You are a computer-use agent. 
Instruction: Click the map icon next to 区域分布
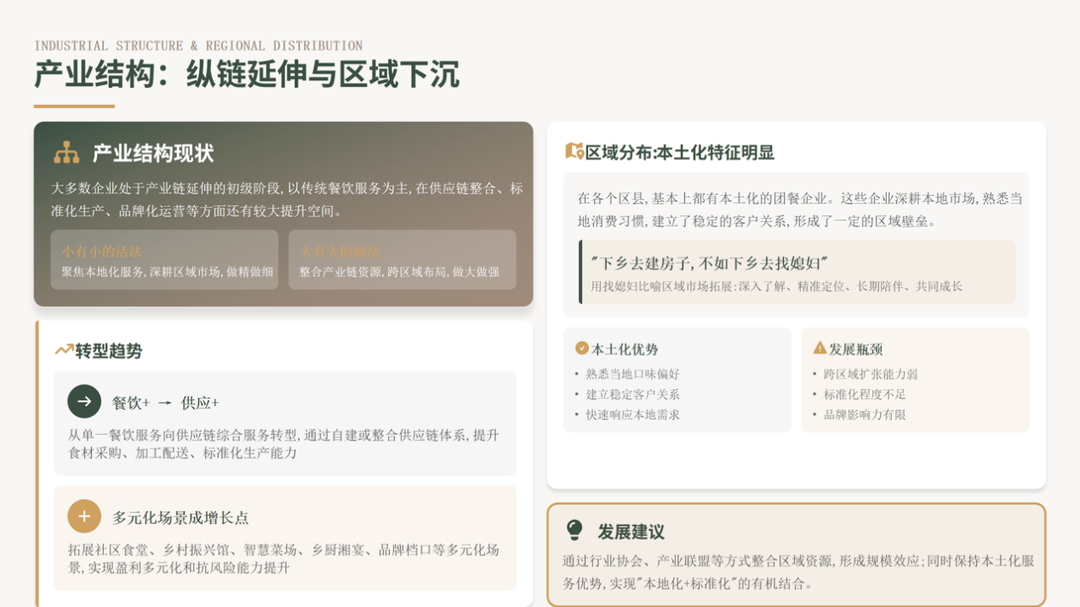pos(574,152)
